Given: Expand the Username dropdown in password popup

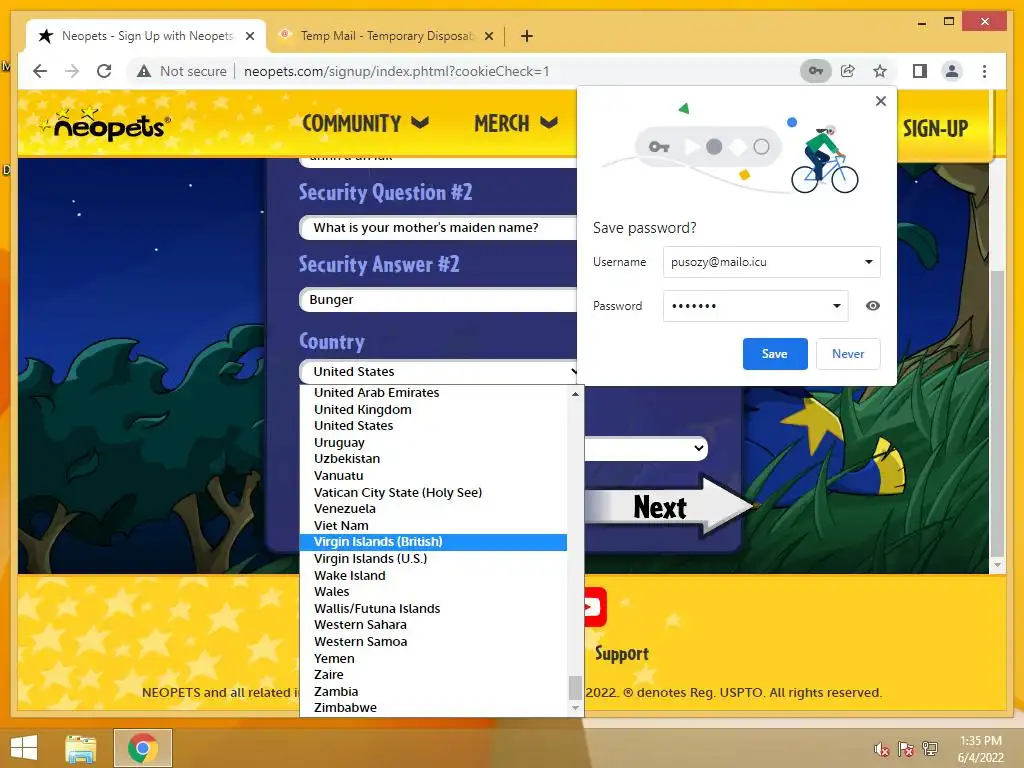Looking at the screenshot, I should 869,262.
